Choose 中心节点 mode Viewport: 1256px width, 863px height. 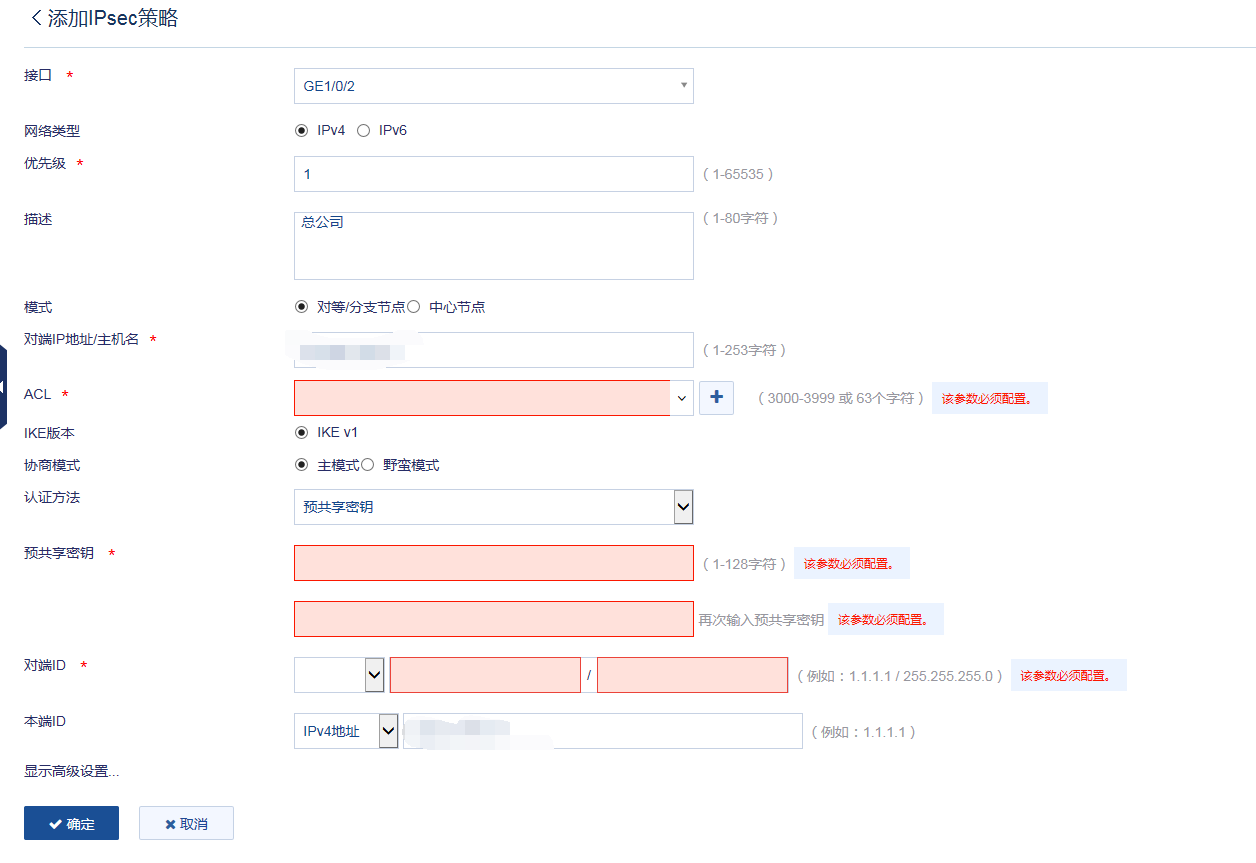tap(413, 307)
